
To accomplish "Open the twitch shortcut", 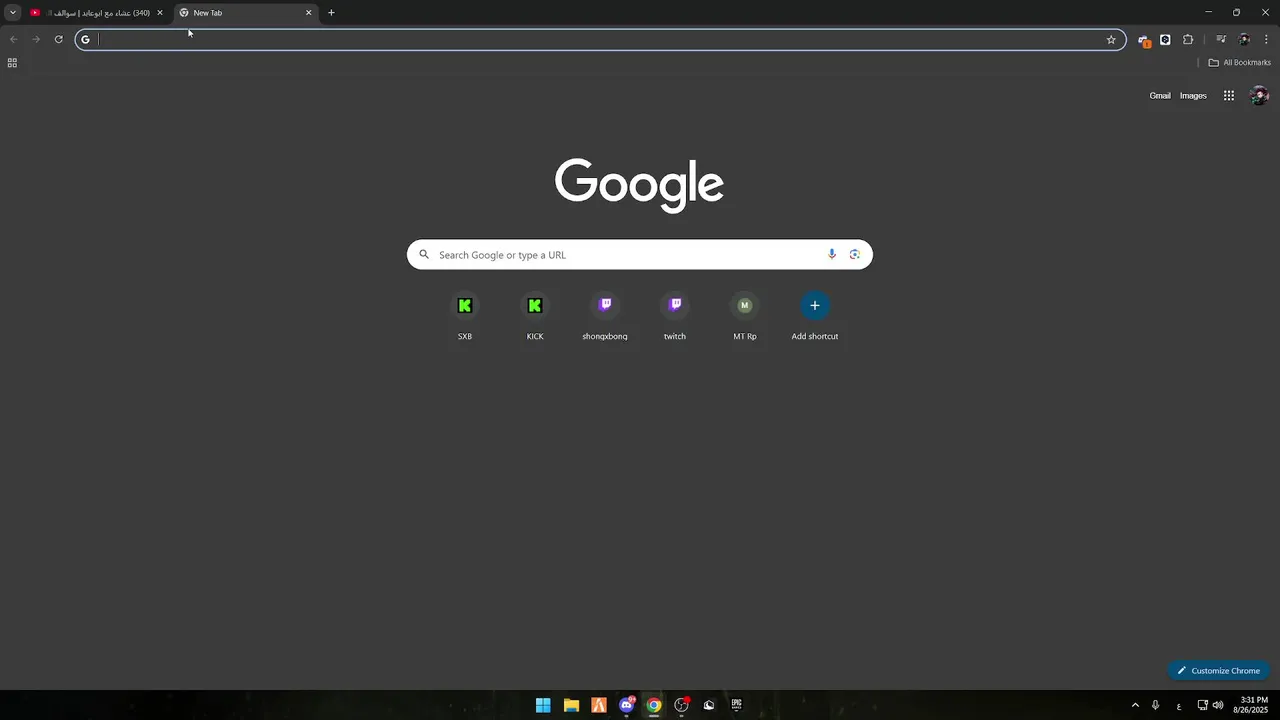I will (x=675, y=317).
